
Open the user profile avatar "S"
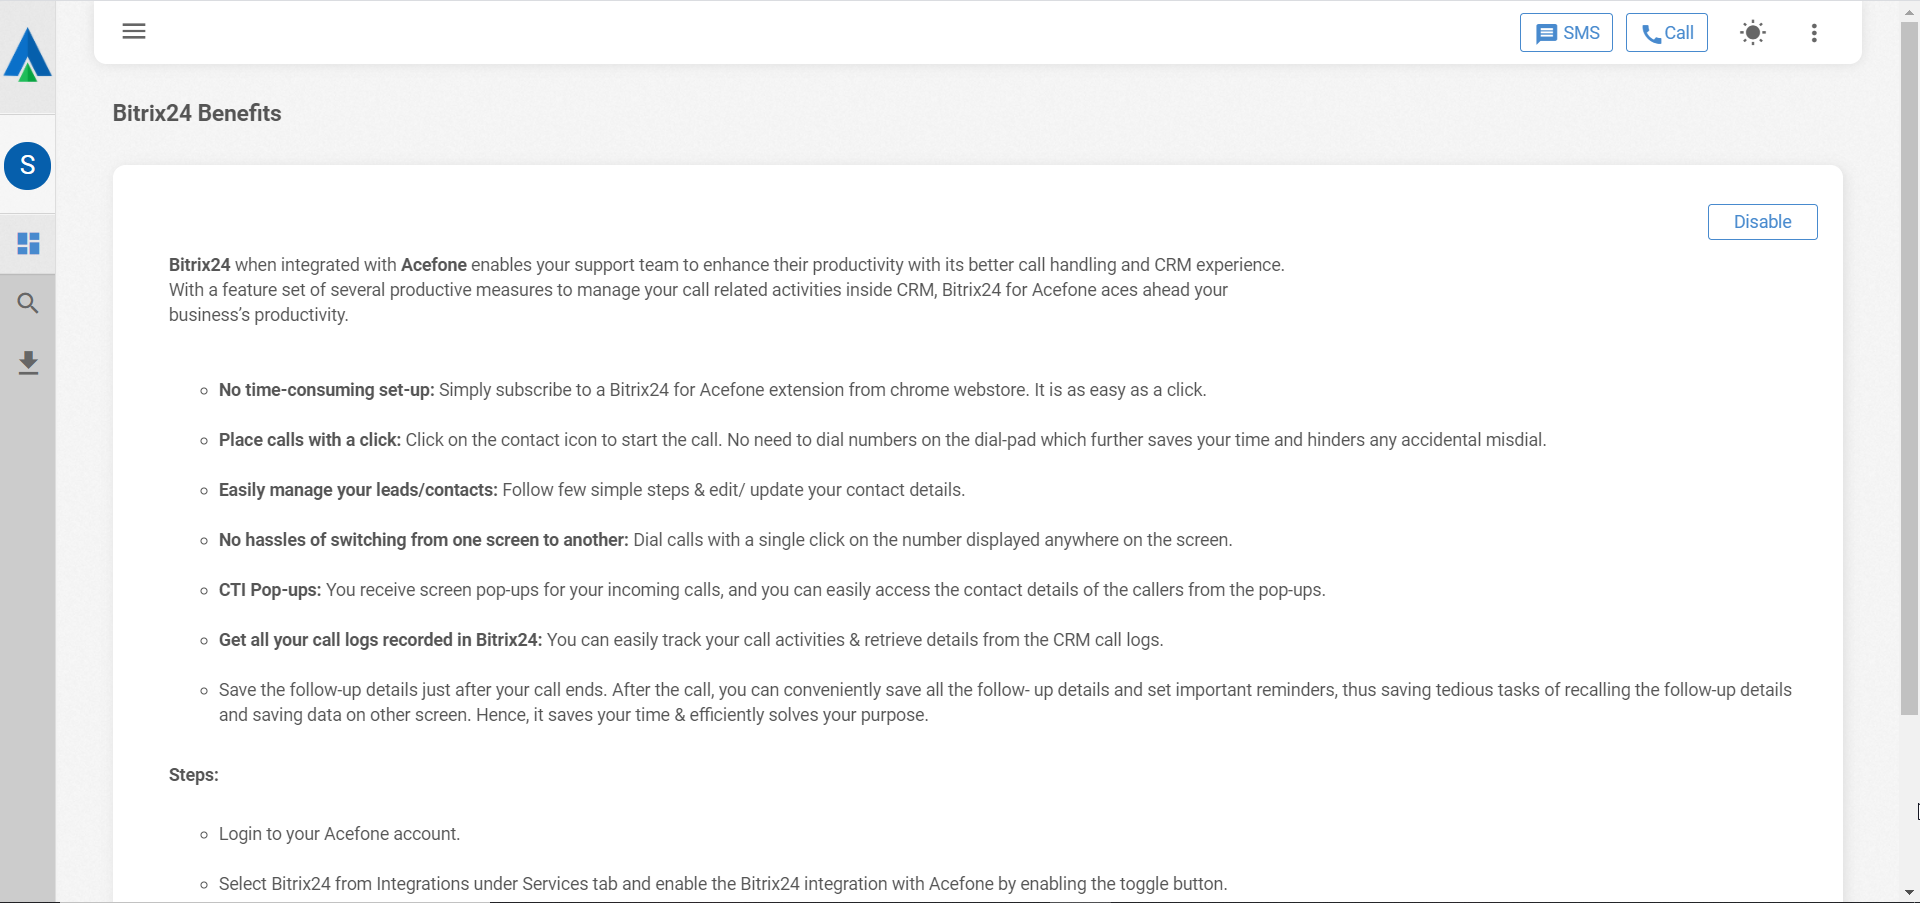(x=28, y=166)
